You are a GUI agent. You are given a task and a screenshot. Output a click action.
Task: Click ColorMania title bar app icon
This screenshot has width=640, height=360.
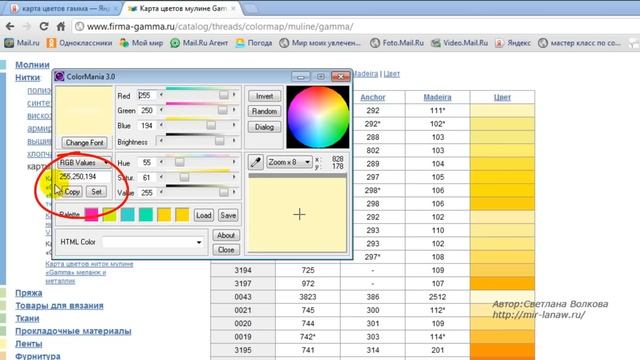60,76
